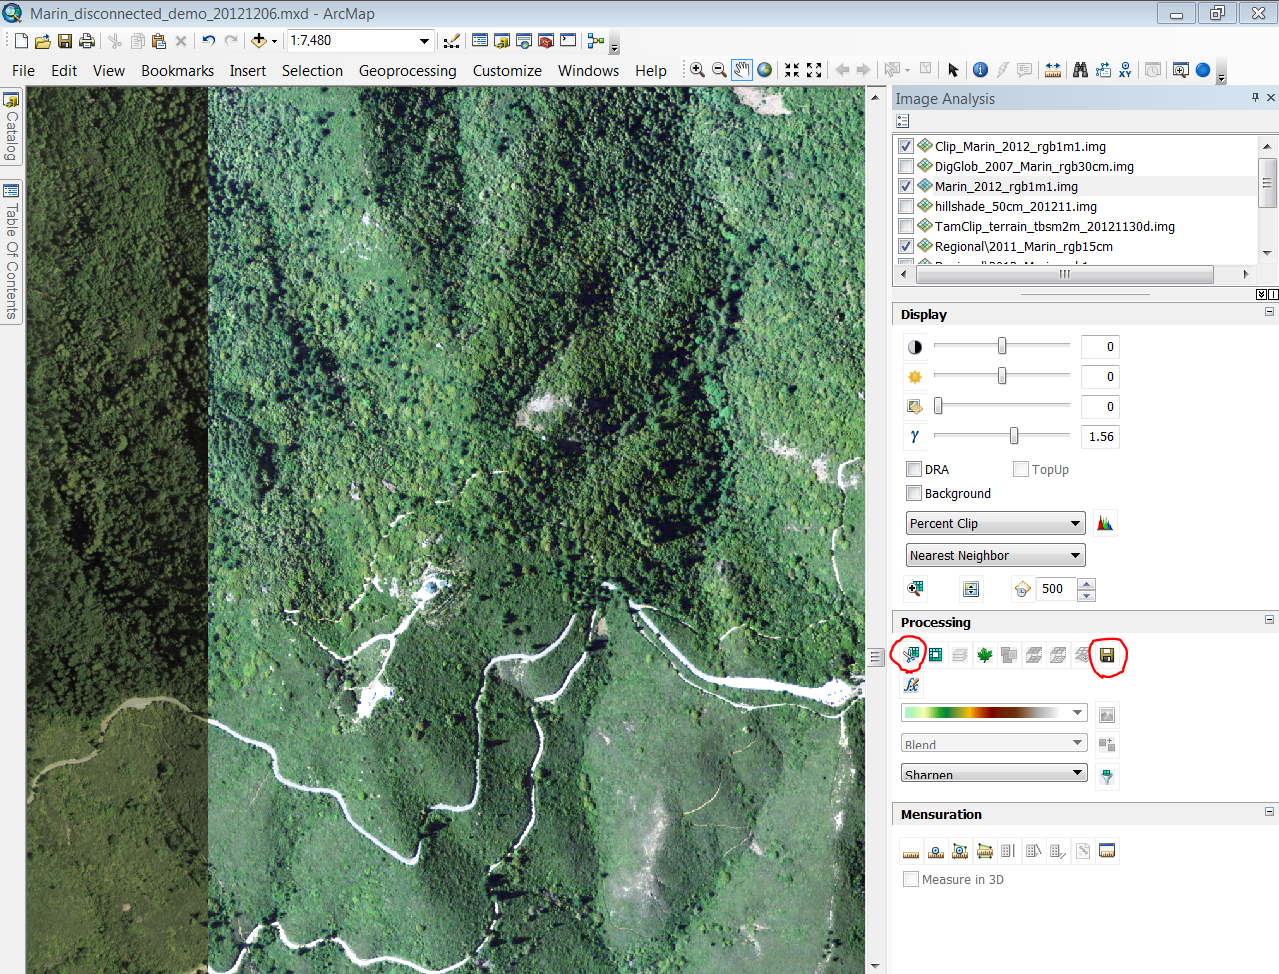Open the Customize menu

[507, 71]
